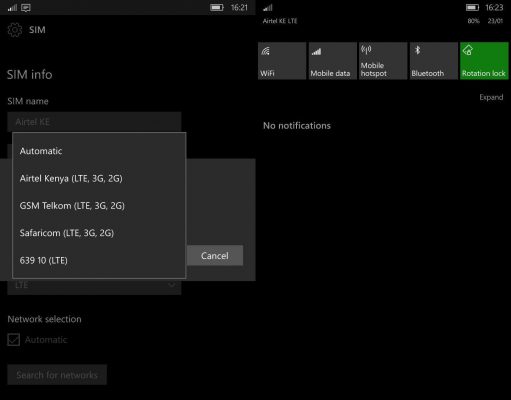Choose Automatic in network list

coord(99,151)
